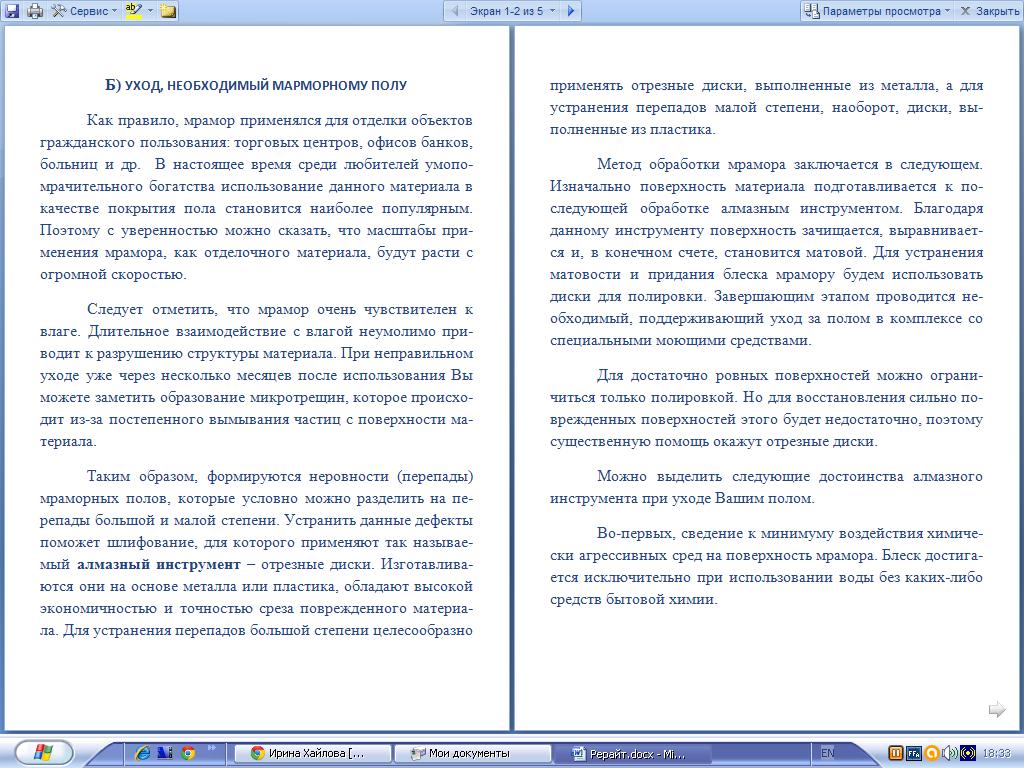Switch to Мои документы taskbar window
The height and width of the screenshot is (768, 1024).
pyautogui.click(x=473, y=754)
